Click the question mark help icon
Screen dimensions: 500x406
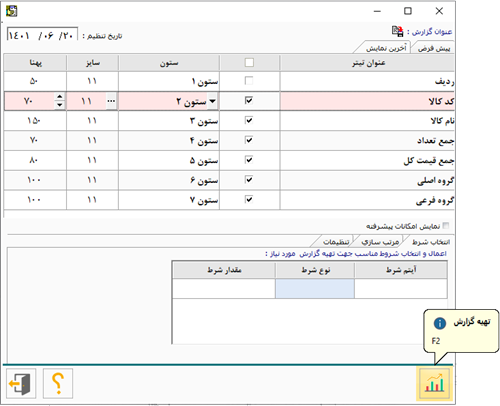(x=58, y=383)
